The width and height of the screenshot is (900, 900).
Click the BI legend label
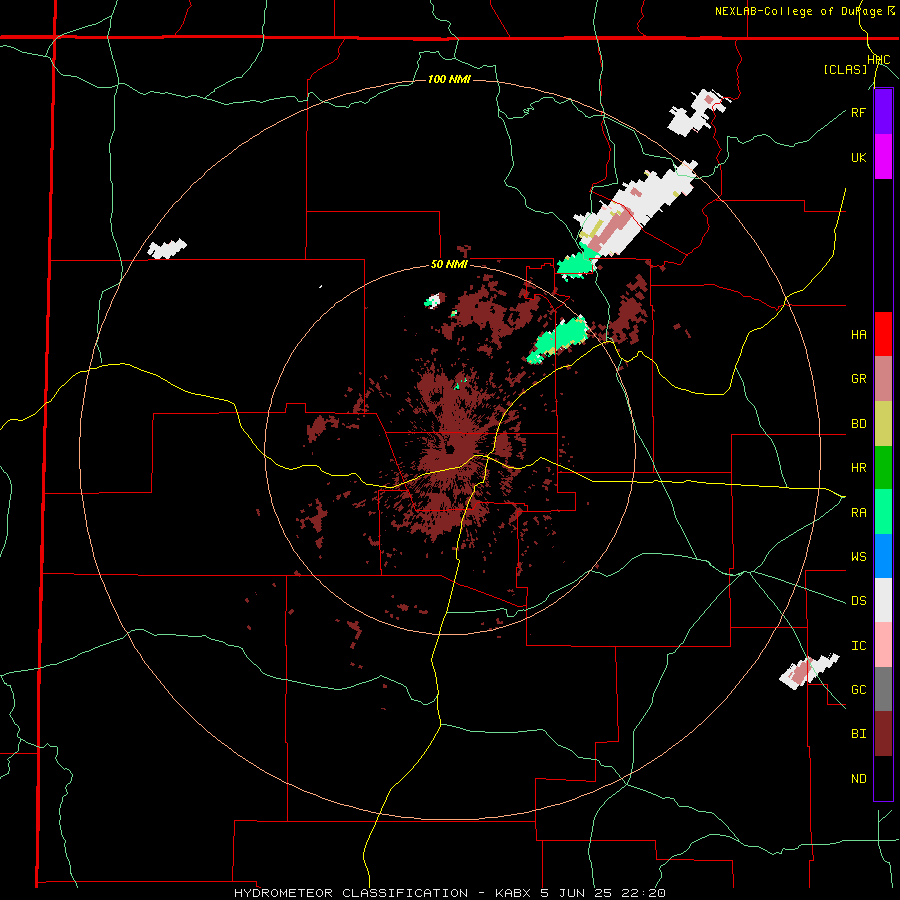(x=858, y=734)
